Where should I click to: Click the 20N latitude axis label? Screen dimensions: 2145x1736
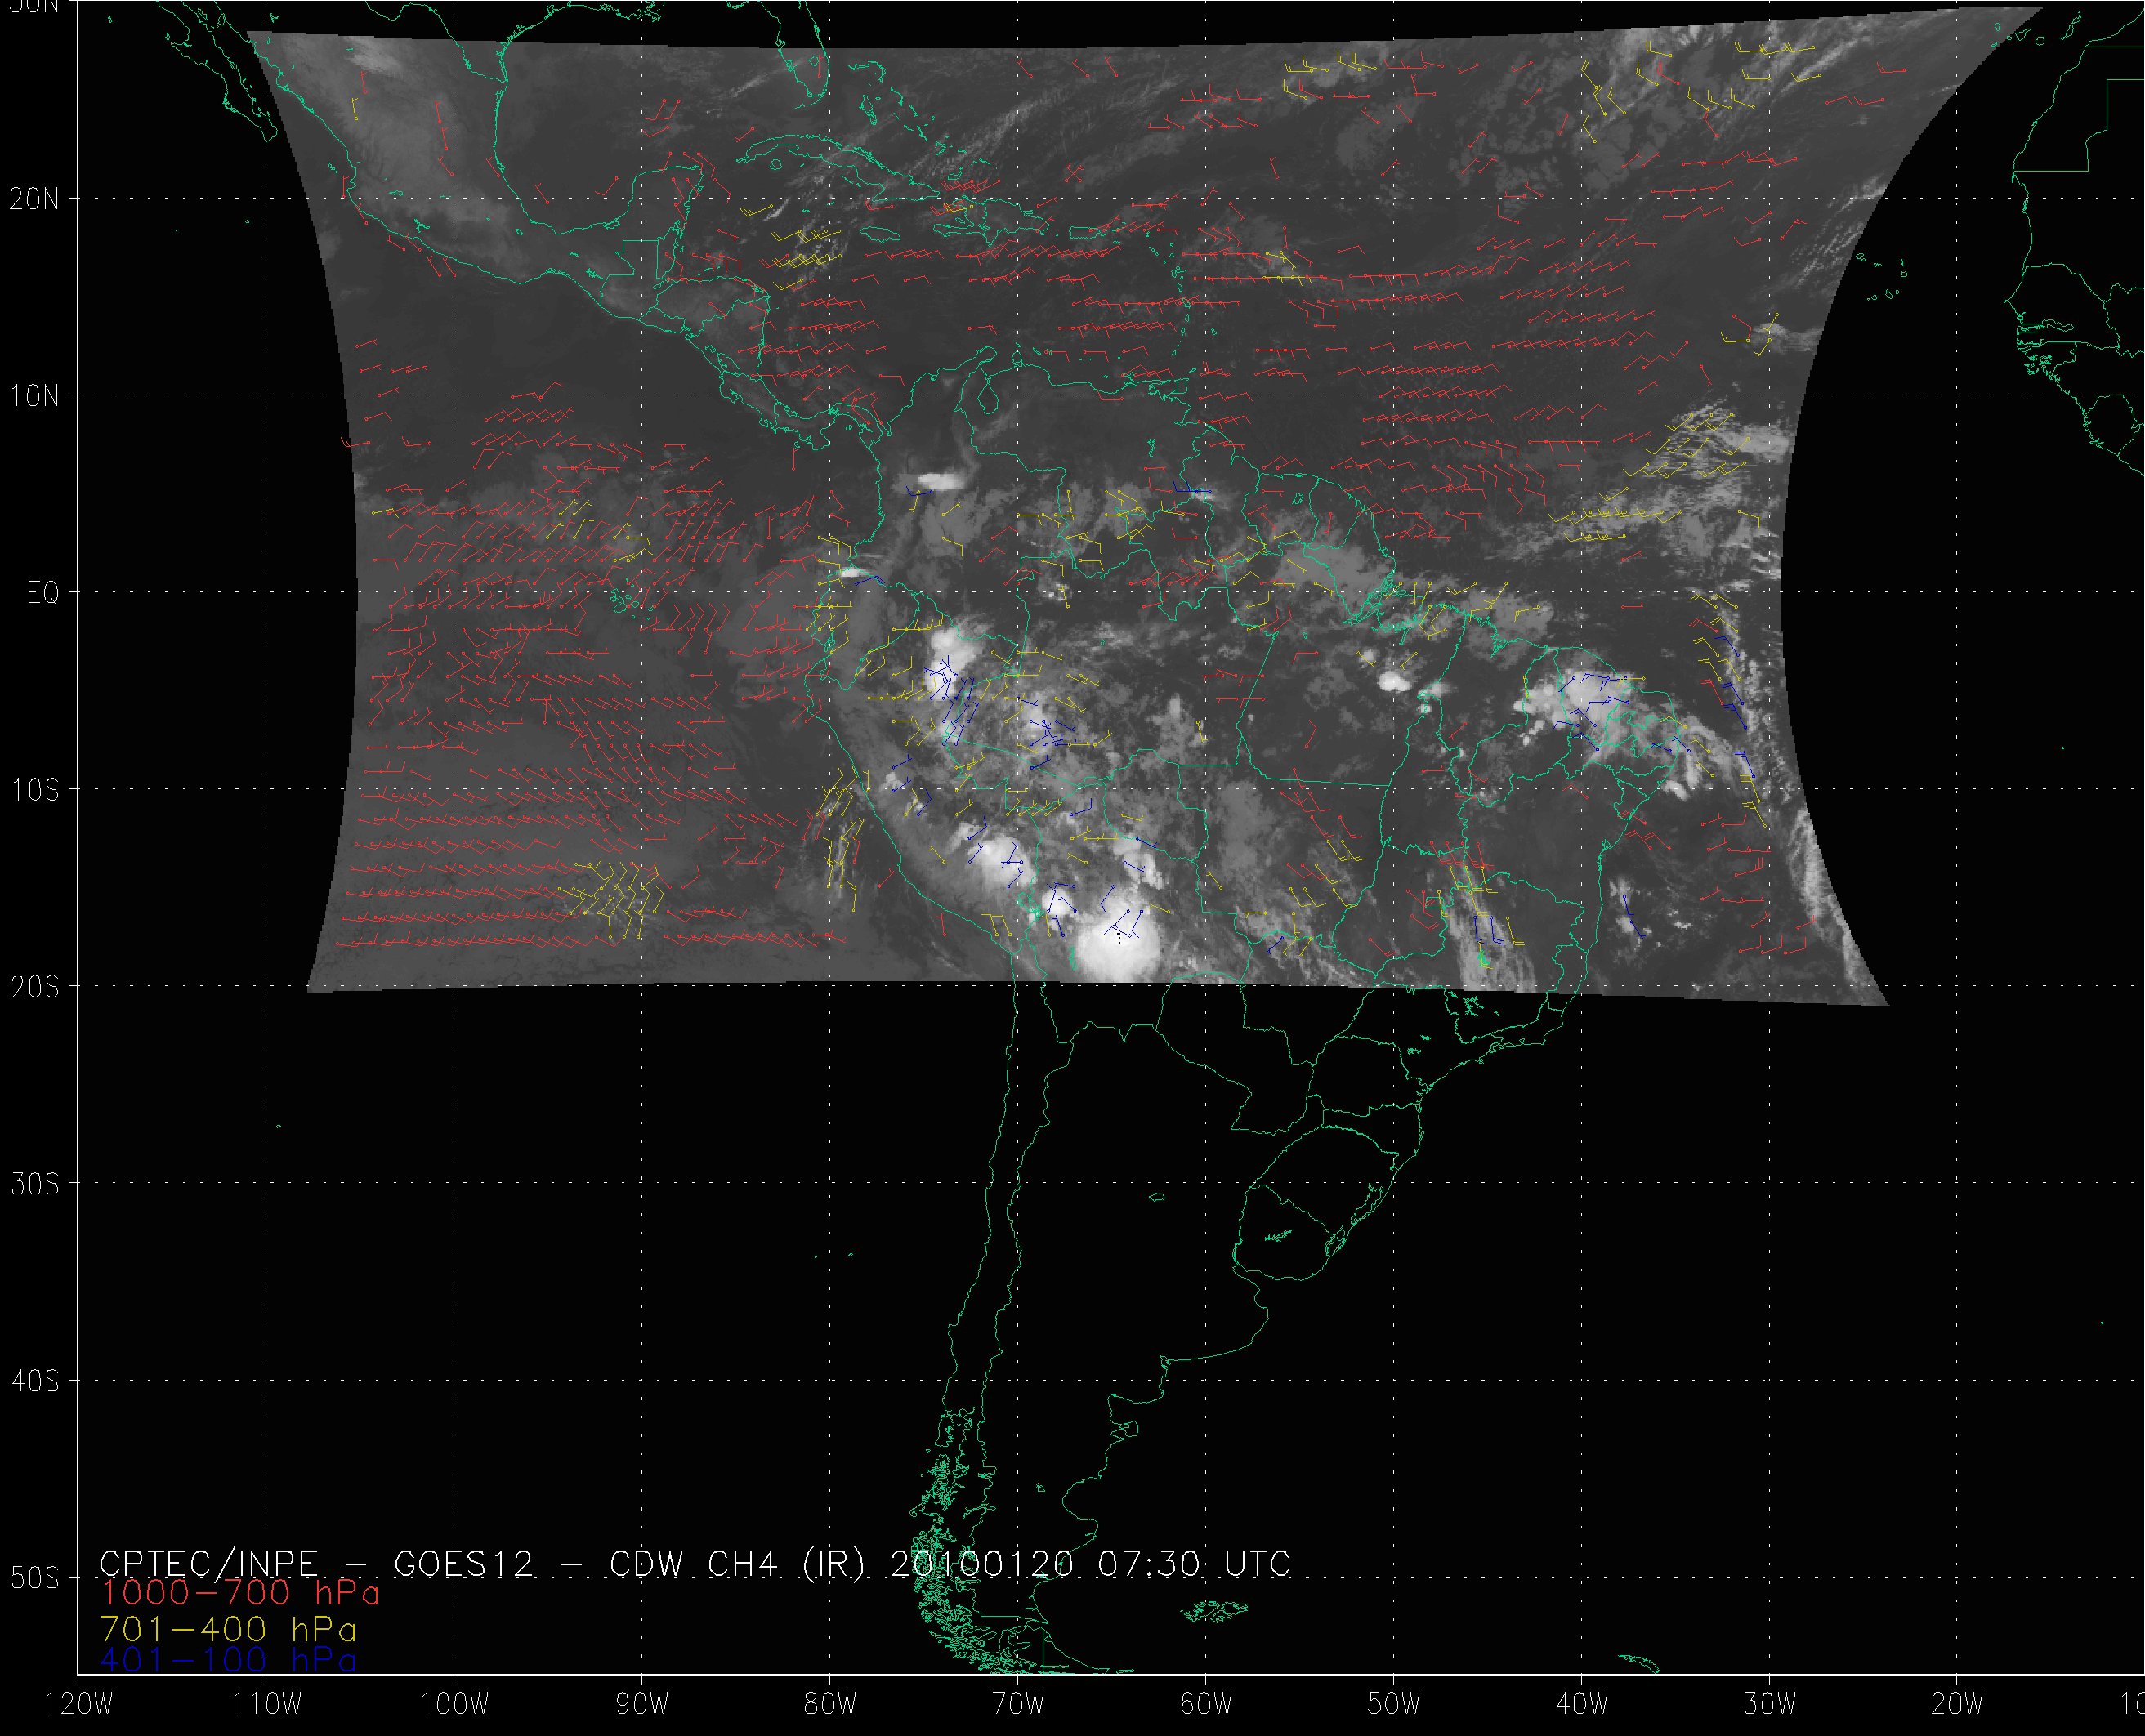pyautogui.click(x=34, y=199)
